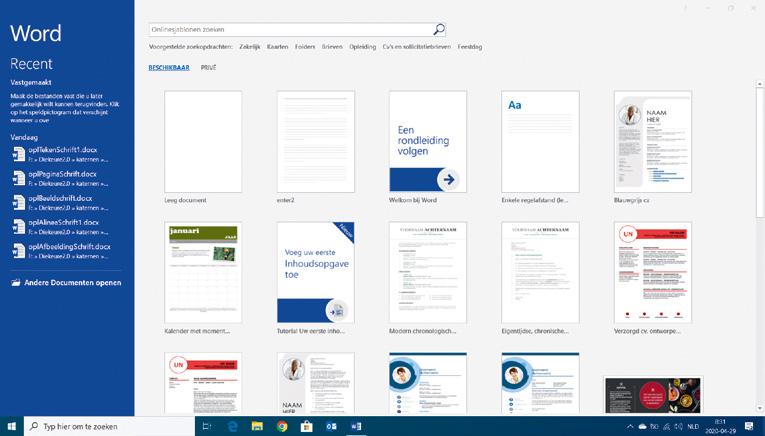Switch to the PRIVÉ tab

pos(208,68)
